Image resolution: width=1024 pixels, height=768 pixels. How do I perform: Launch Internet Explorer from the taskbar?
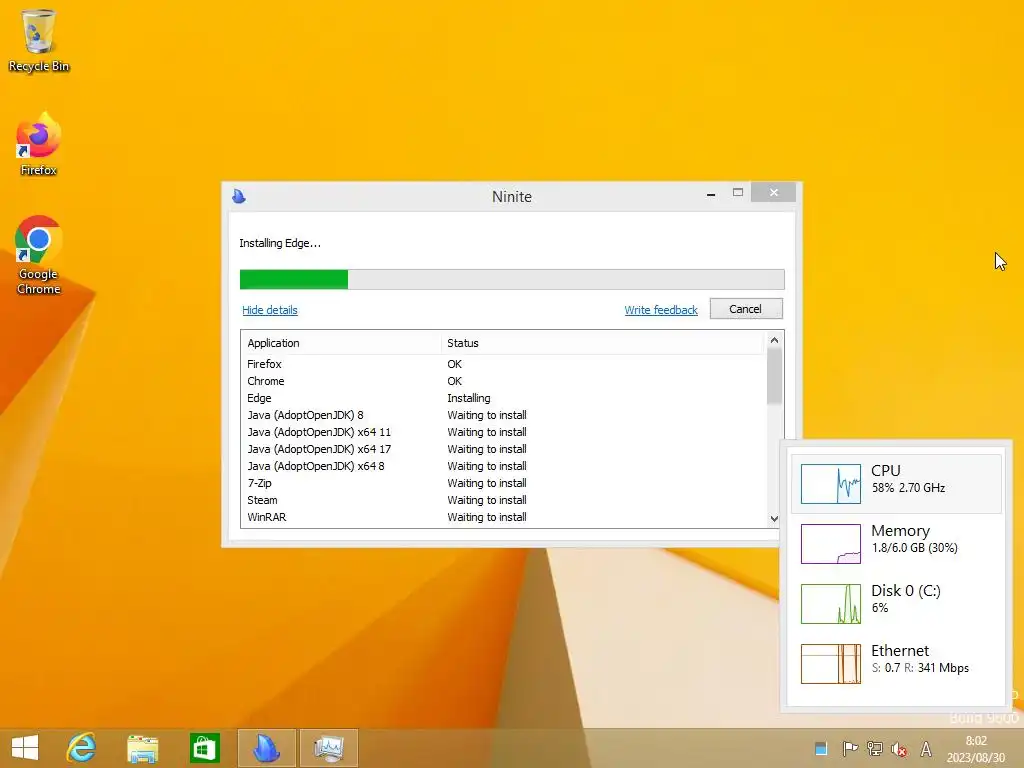click(82, 748)
